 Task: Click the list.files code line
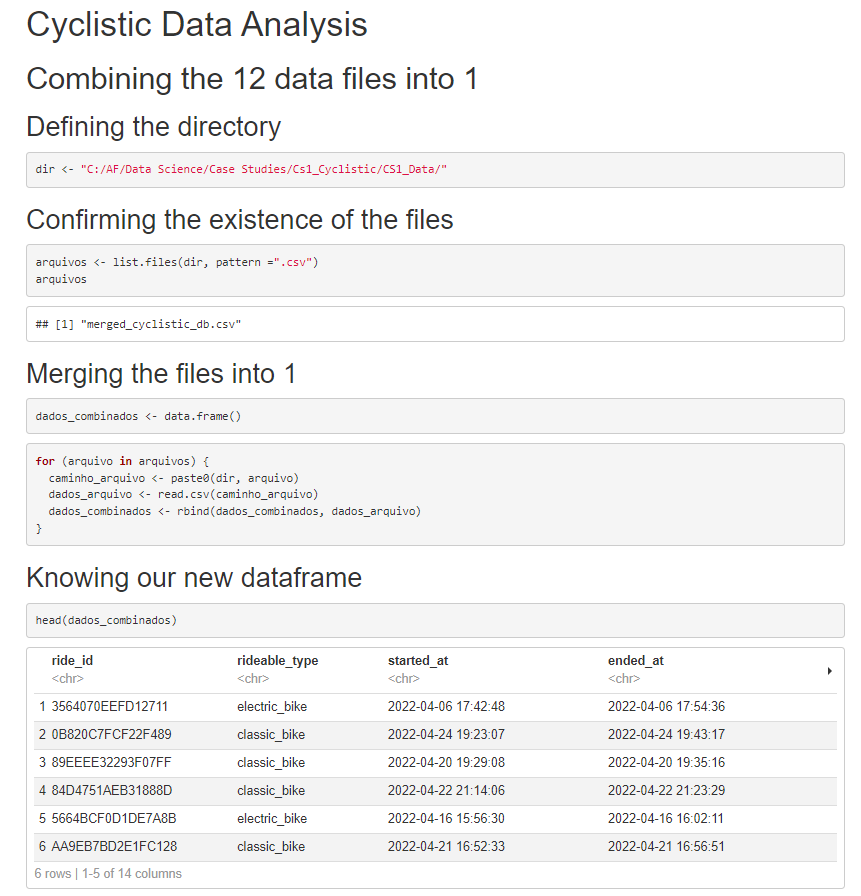(x=177, y=262)
